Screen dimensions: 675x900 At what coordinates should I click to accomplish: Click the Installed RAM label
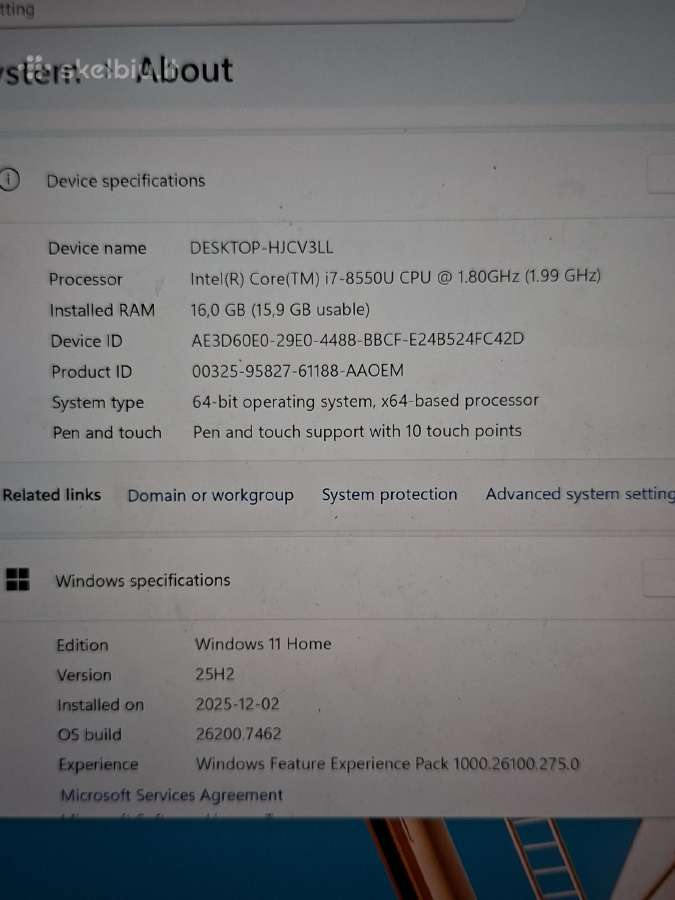tap(102, 311)
